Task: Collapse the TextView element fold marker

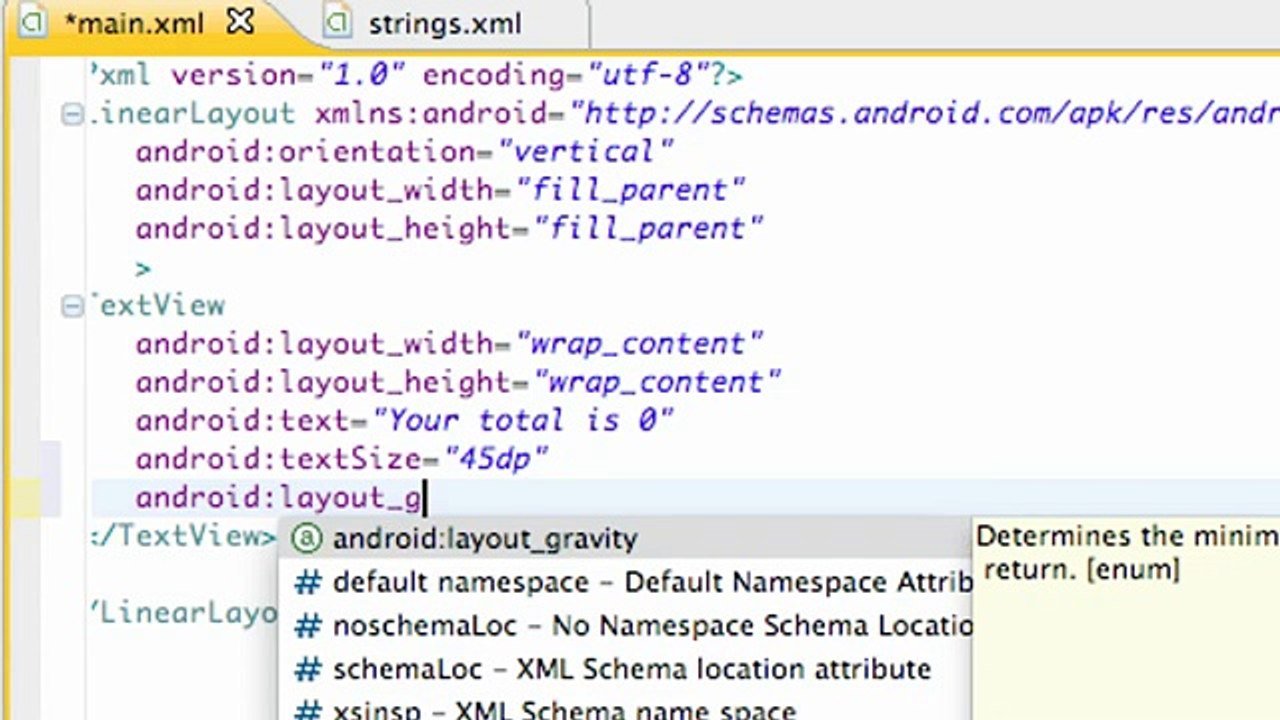Action: coord(72,306)
